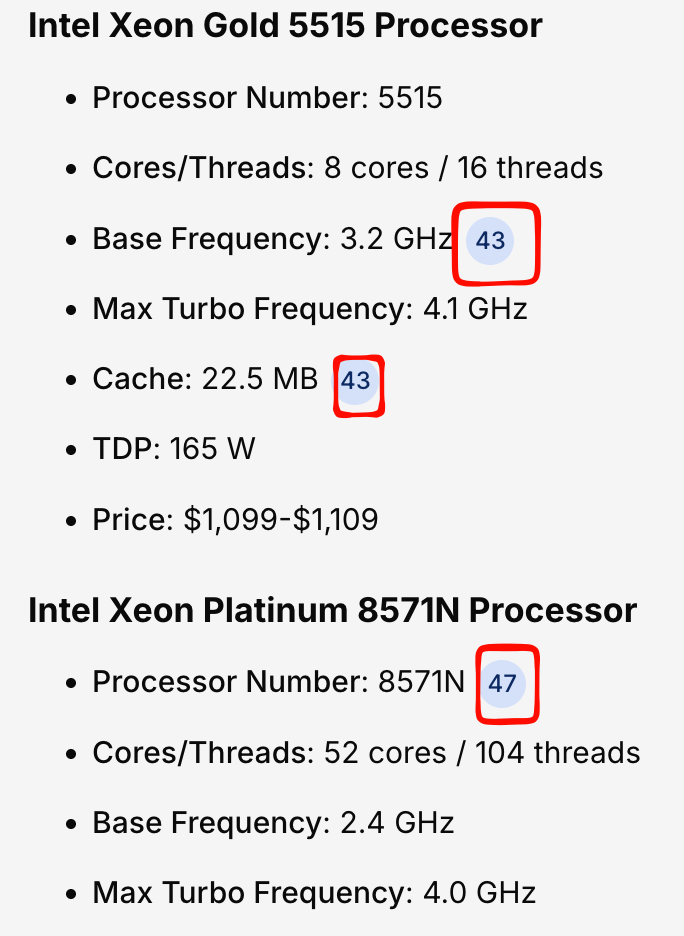Click the Price: $1,099-$1,109 text
Image resolution: width=684 pixels, height=936 pixels.
tap(235, 519)
